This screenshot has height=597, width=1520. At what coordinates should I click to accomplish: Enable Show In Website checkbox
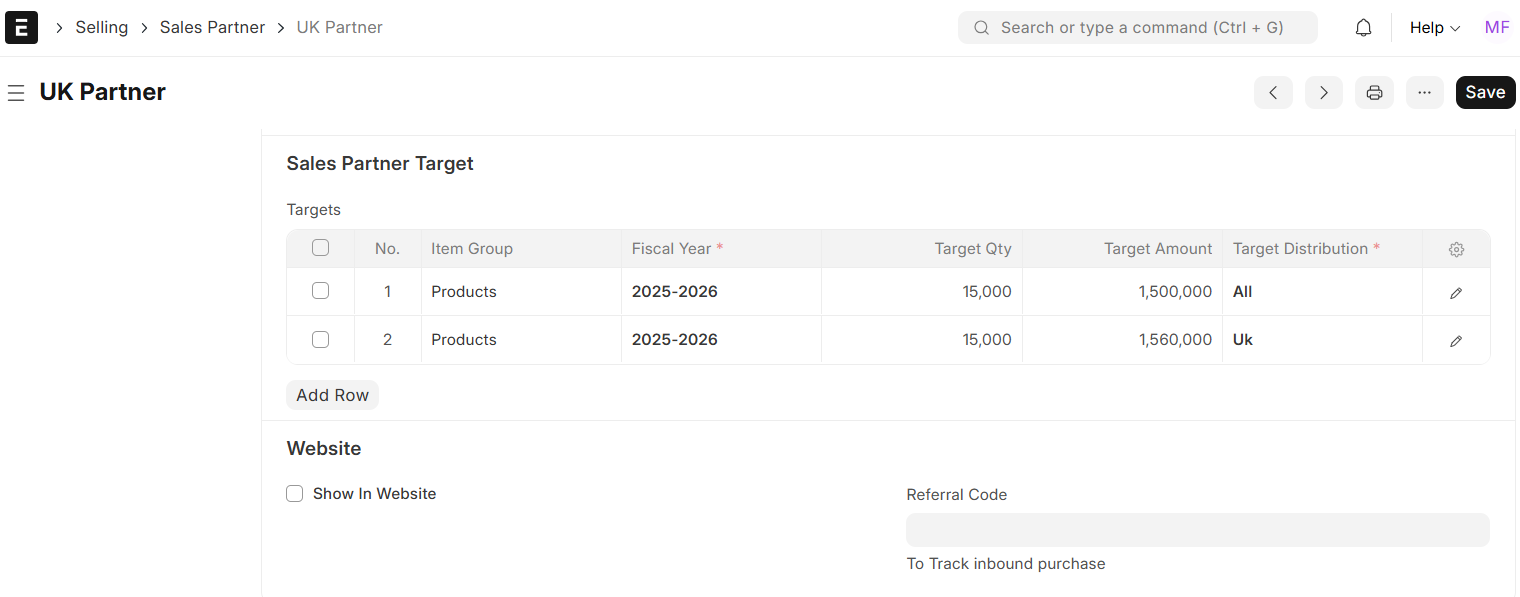click(x=295, y=494)
